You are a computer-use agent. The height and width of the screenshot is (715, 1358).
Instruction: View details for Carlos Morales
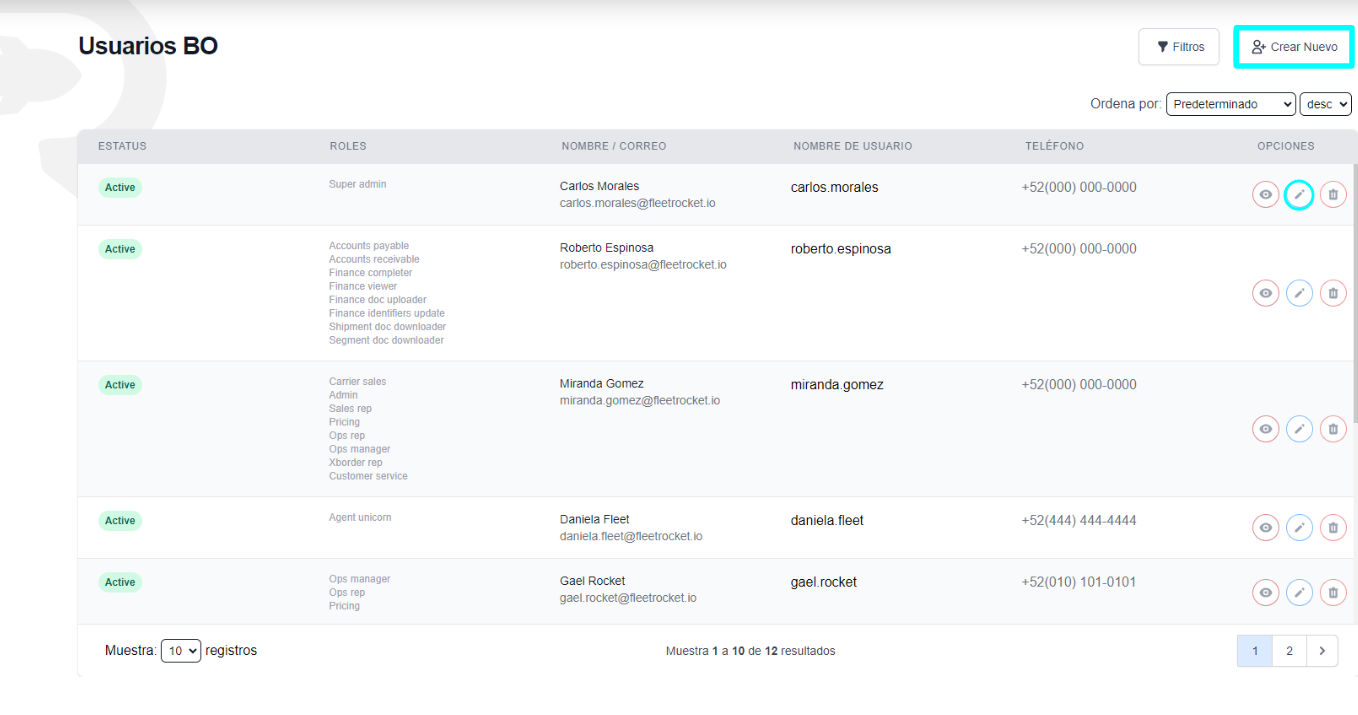click(1265, 194)
